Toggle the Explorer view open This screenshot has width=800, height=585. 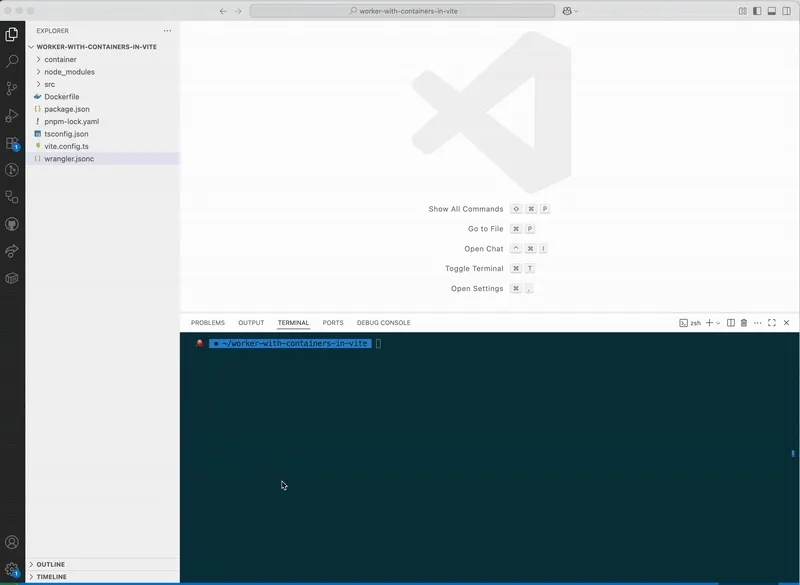12,33
